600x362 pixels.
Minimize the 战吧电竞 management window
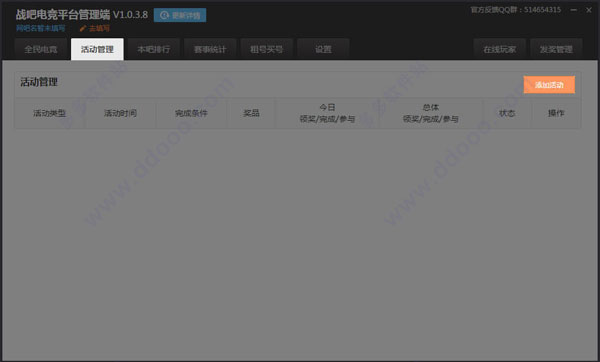[x=573, y=10]
